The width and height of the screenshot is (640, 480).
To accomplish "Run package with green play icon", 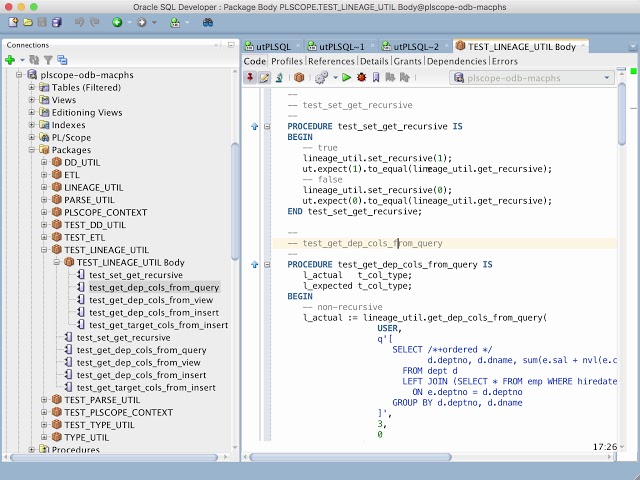I will pos(347,77).
